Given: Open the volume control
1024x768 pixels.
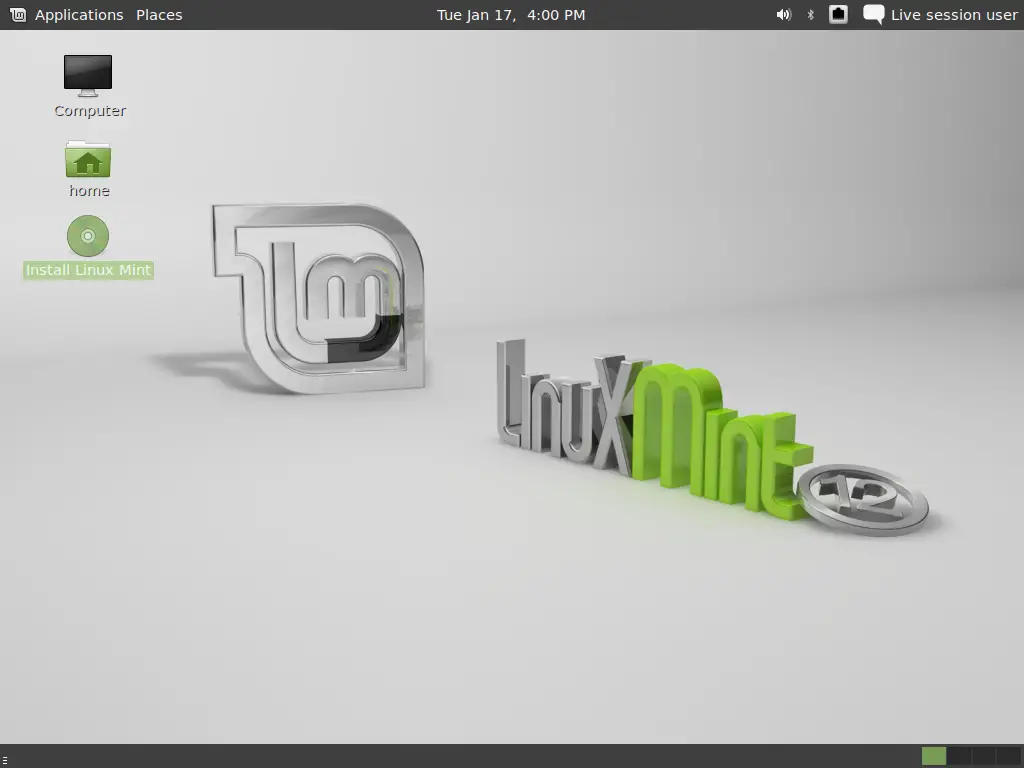Looking at the screenshot, I should [784, 14].
